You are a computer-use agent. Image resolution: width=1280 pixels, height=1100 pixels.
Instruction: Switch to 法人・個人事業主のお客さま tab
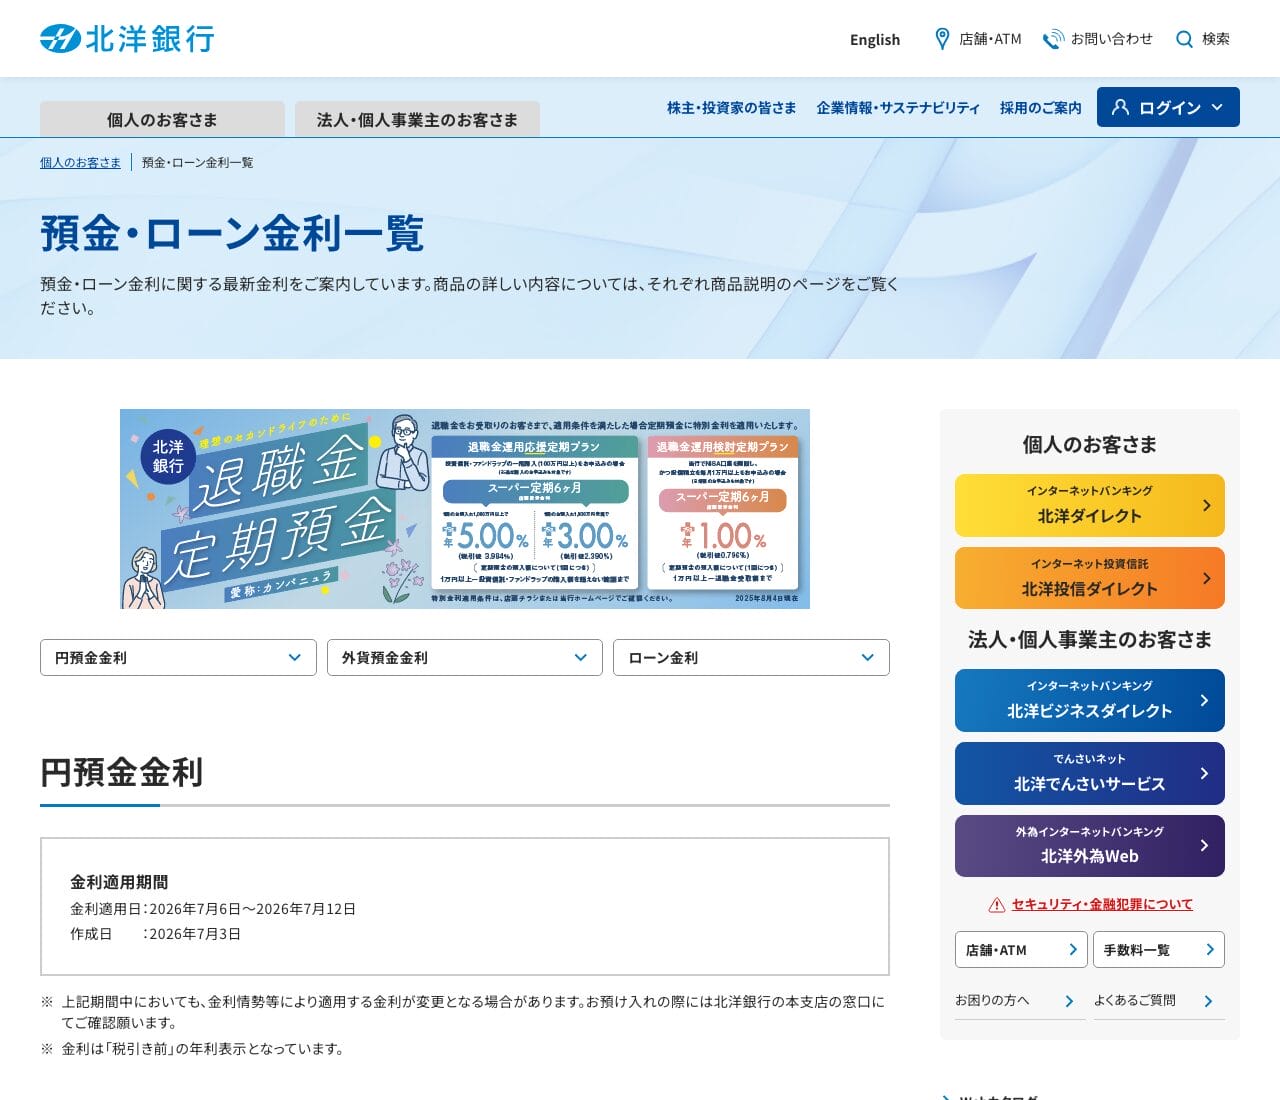(x=417, y=119)
